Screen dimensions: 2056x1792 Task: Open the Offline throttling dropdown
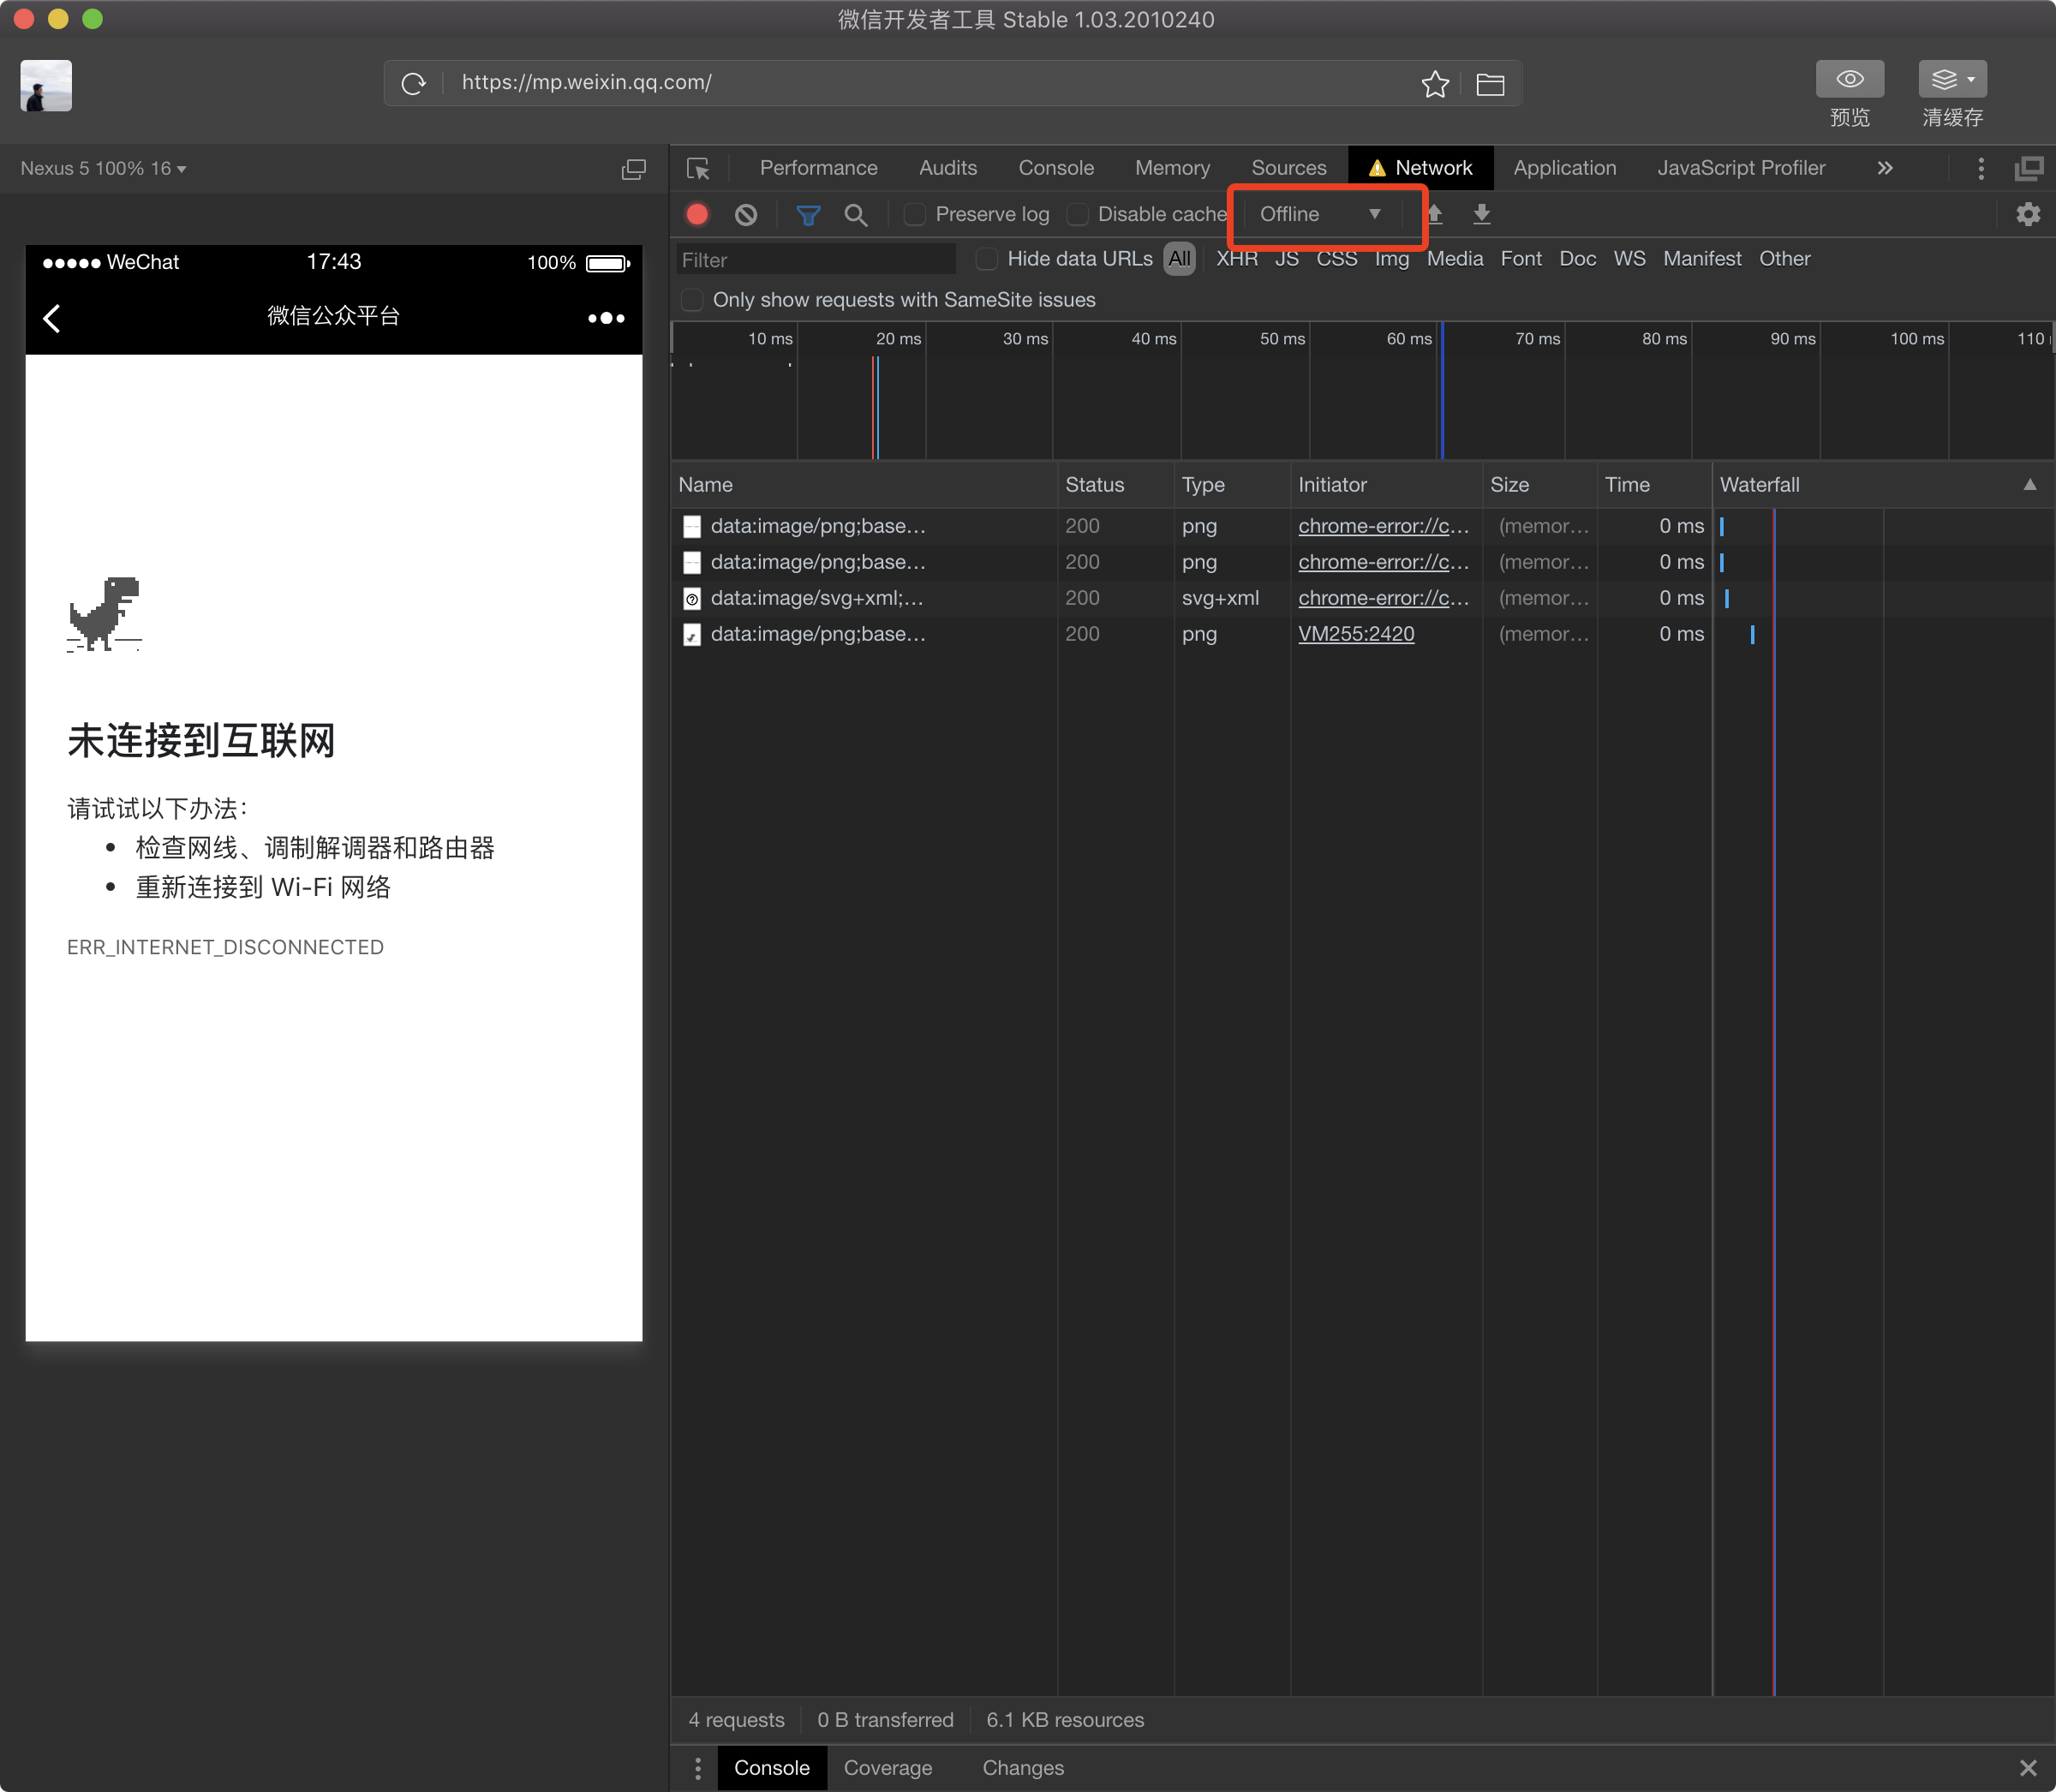tap(1319, 214)
